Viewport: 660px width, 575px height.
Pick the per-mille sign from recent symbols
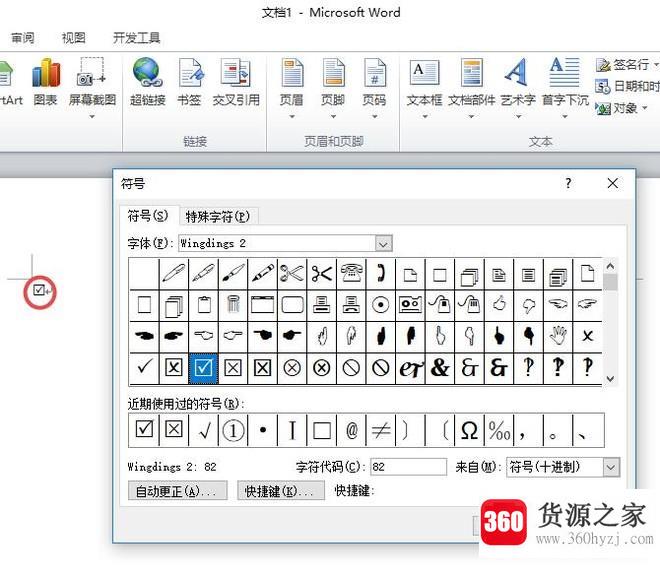499,430
